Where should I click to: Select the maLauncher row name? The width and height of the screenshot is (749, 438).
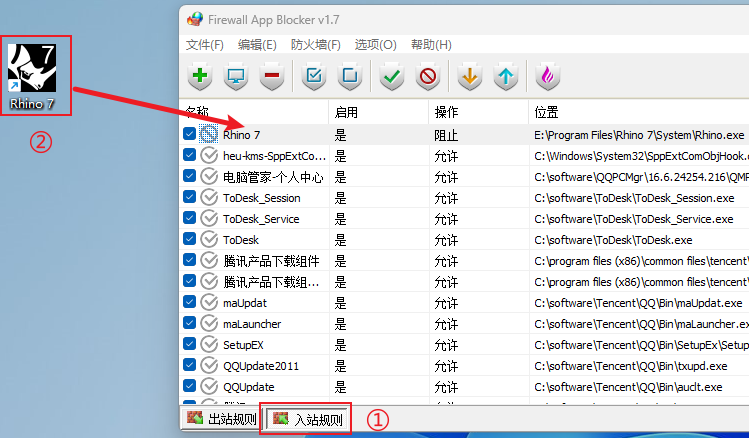[x=252, y=324]
